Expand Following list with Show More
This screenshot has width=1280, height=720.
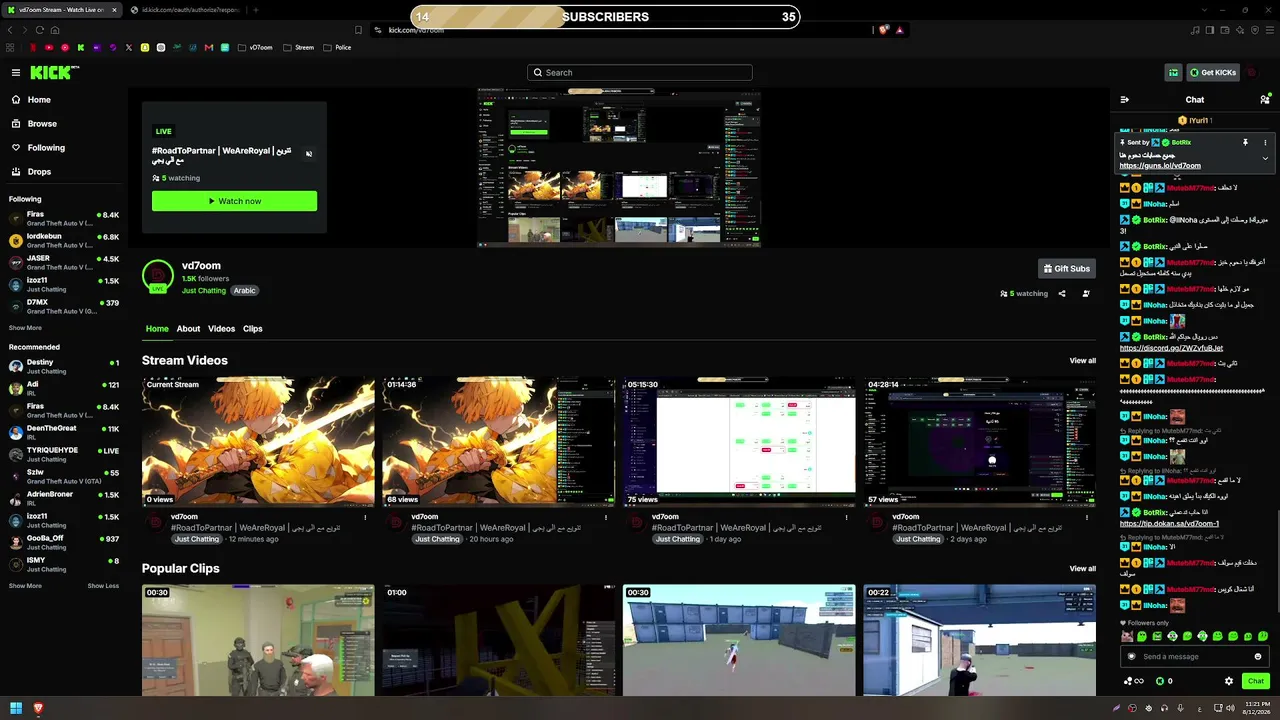25,328
